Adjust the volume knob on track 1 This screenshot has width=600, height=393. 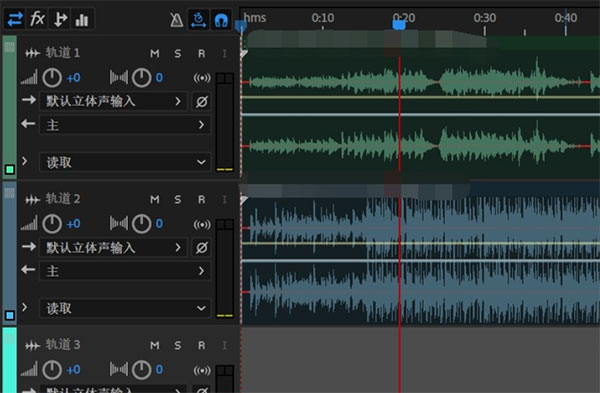(x=52, y=78)
